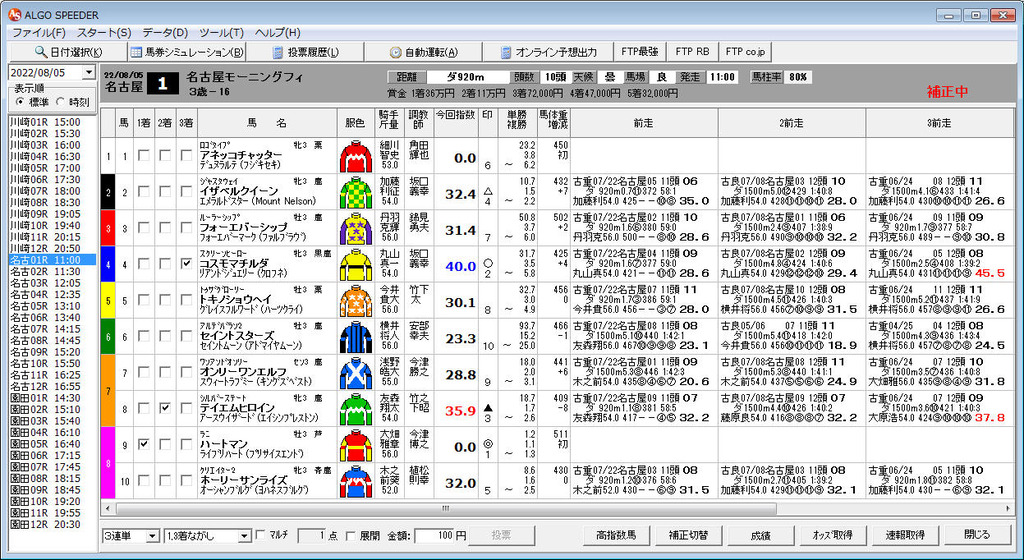The width and height of the screenshot is (1024, 560).
Task: Click the document icon on オンライン予想出力
Action: (x=505, y=52)
